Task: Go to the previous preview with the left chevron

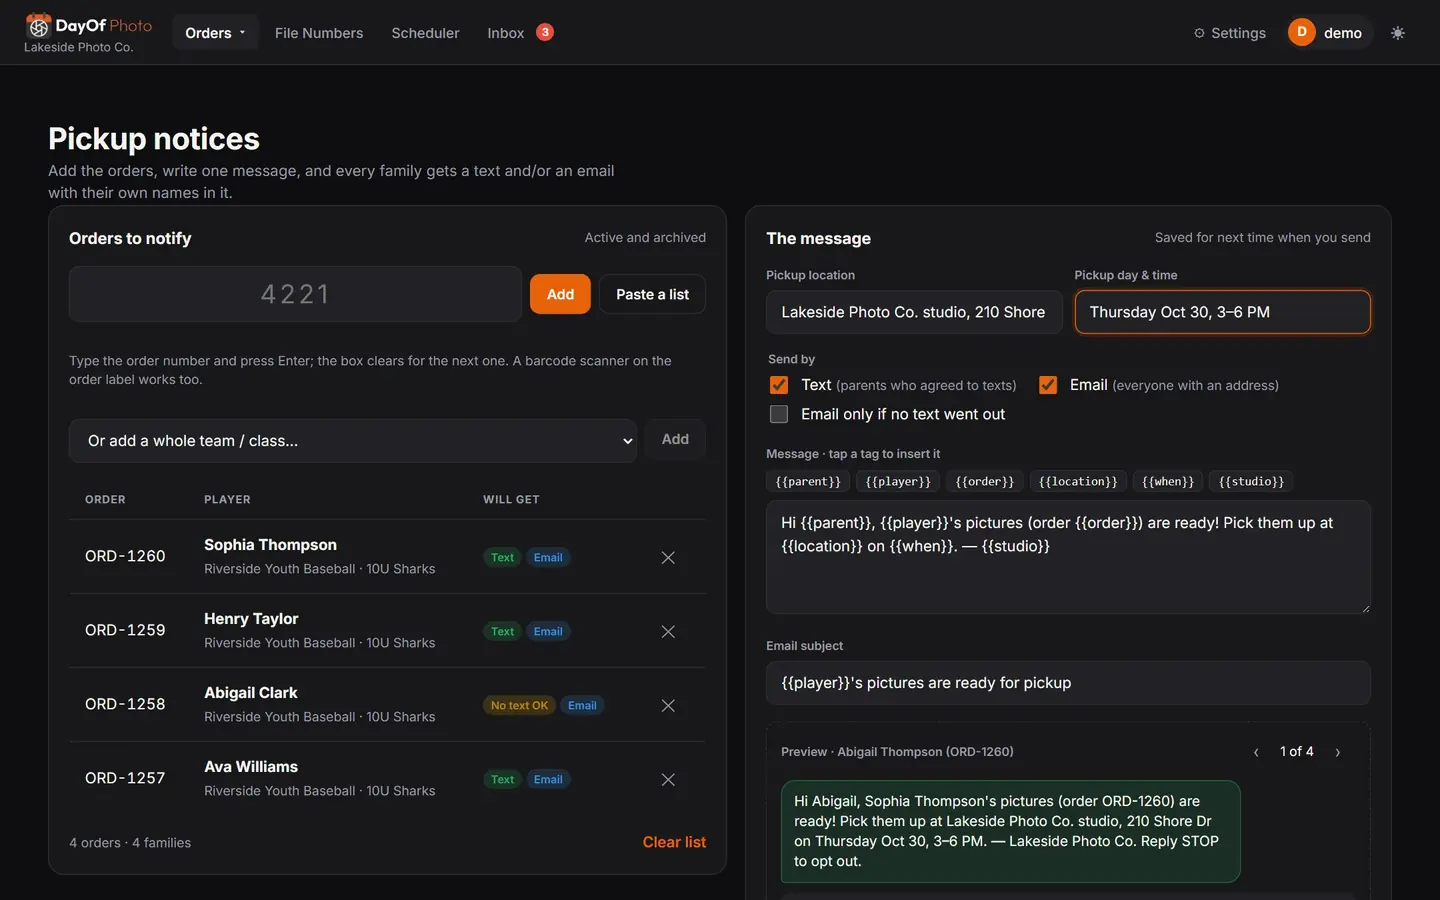Action: (1256, 752)
